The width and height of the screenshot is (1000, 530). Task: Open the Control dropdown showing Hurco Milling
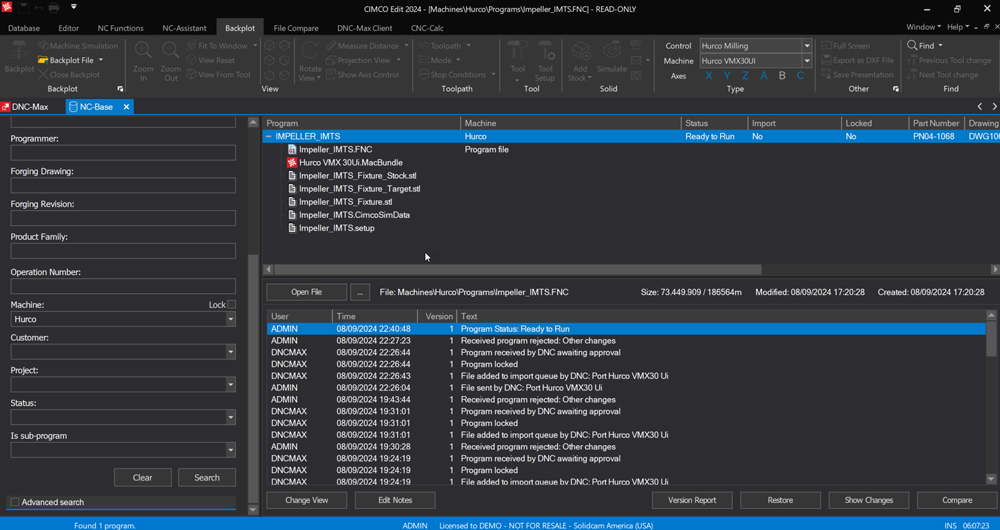click(807, 46)
